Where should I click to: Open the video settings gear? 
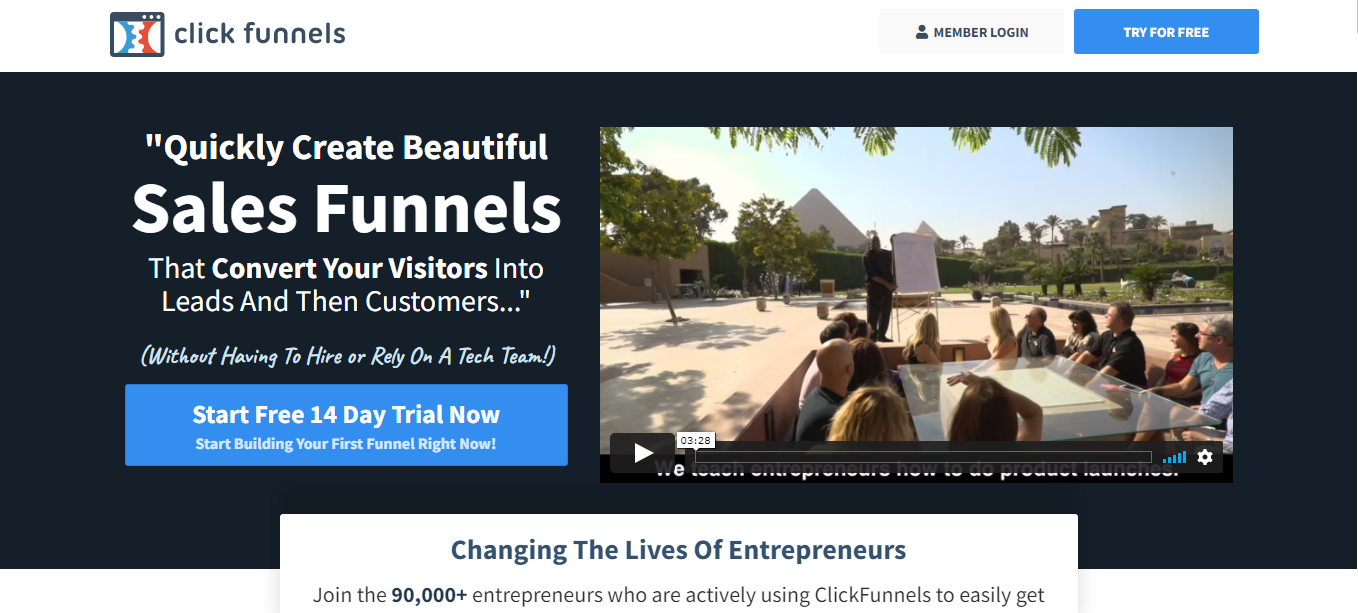[1204, 456]
